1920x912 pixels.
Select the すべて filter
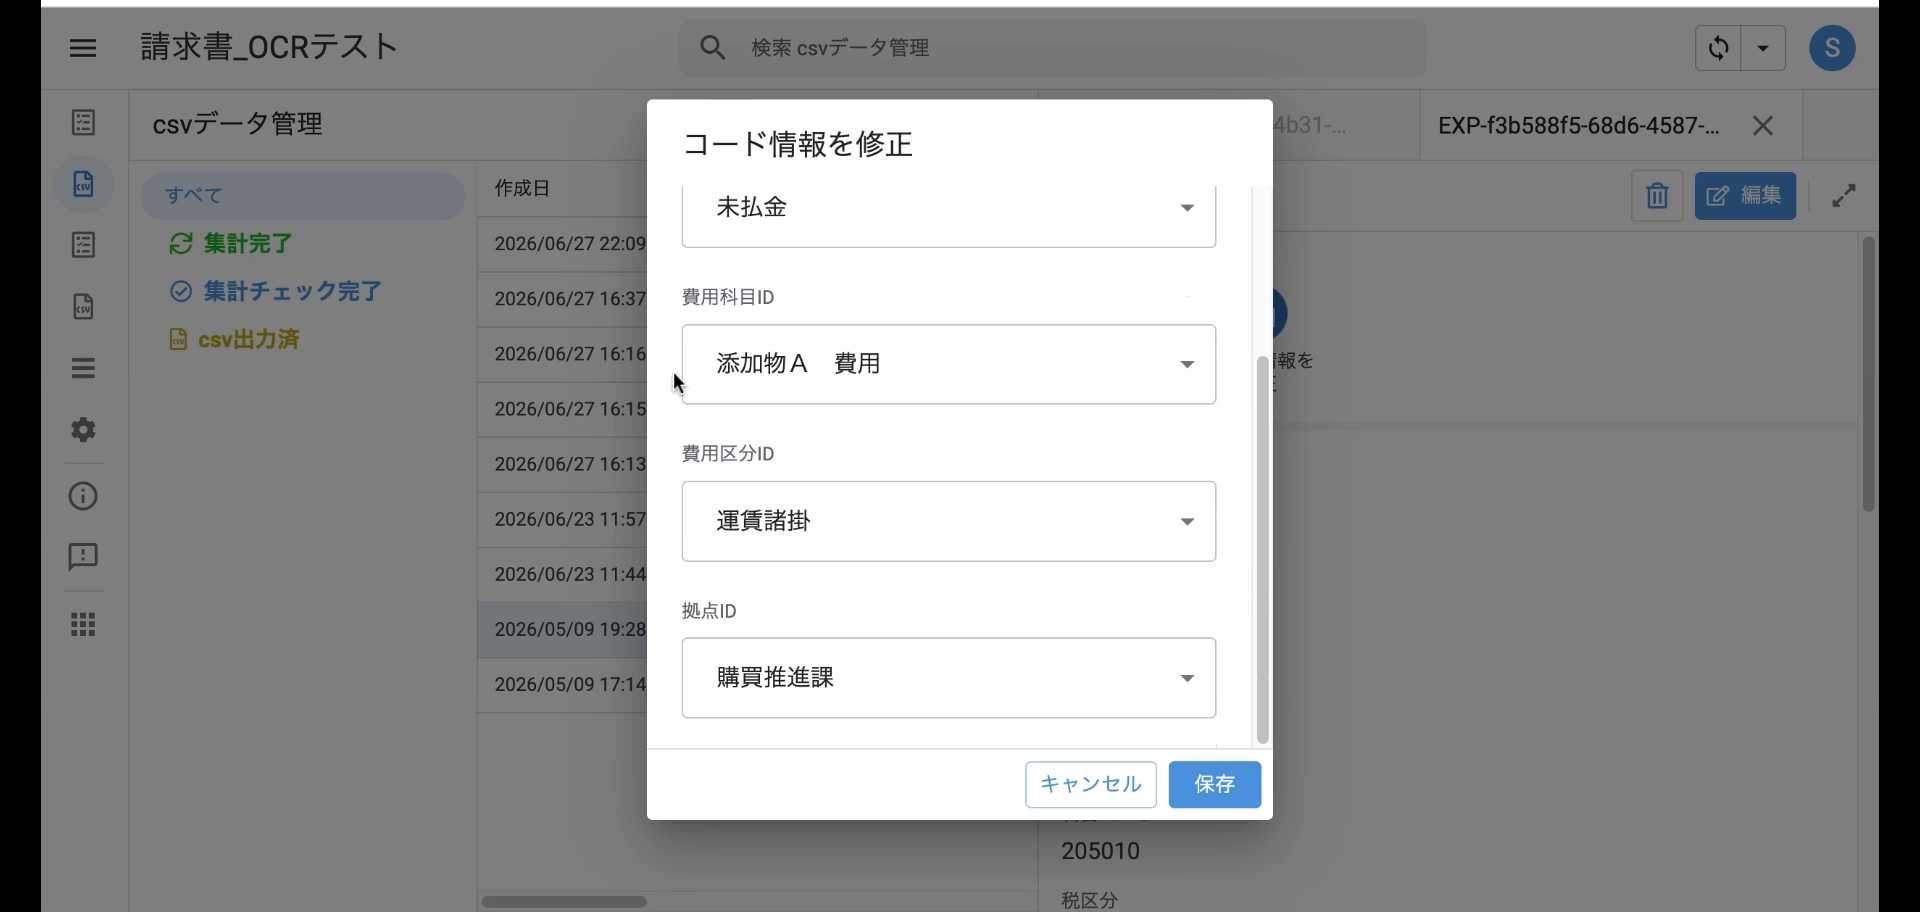coord(303,196)
